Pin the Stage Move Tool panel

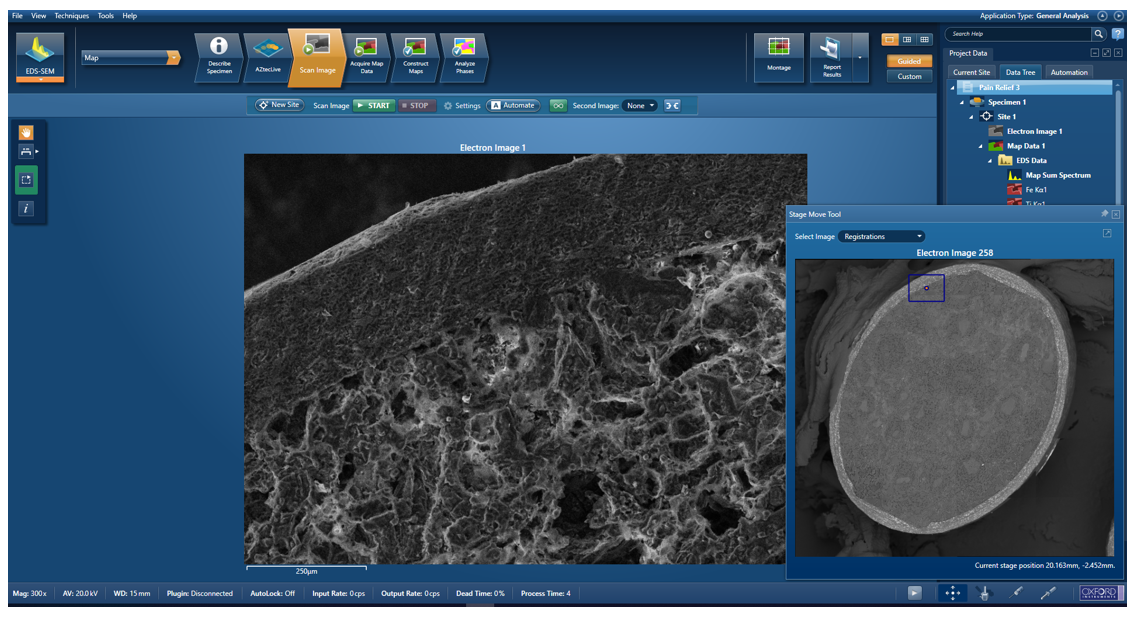tap(1104, 214)
